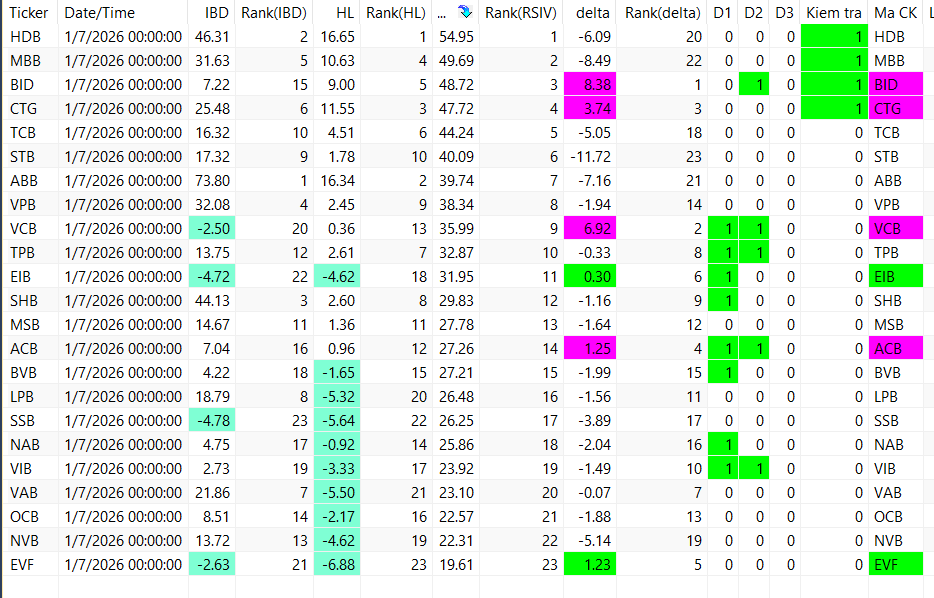The width and height of the screenshot is (934, 598).
Task: Click the Rank(RSIV) column header
Action: pos(521,13)
